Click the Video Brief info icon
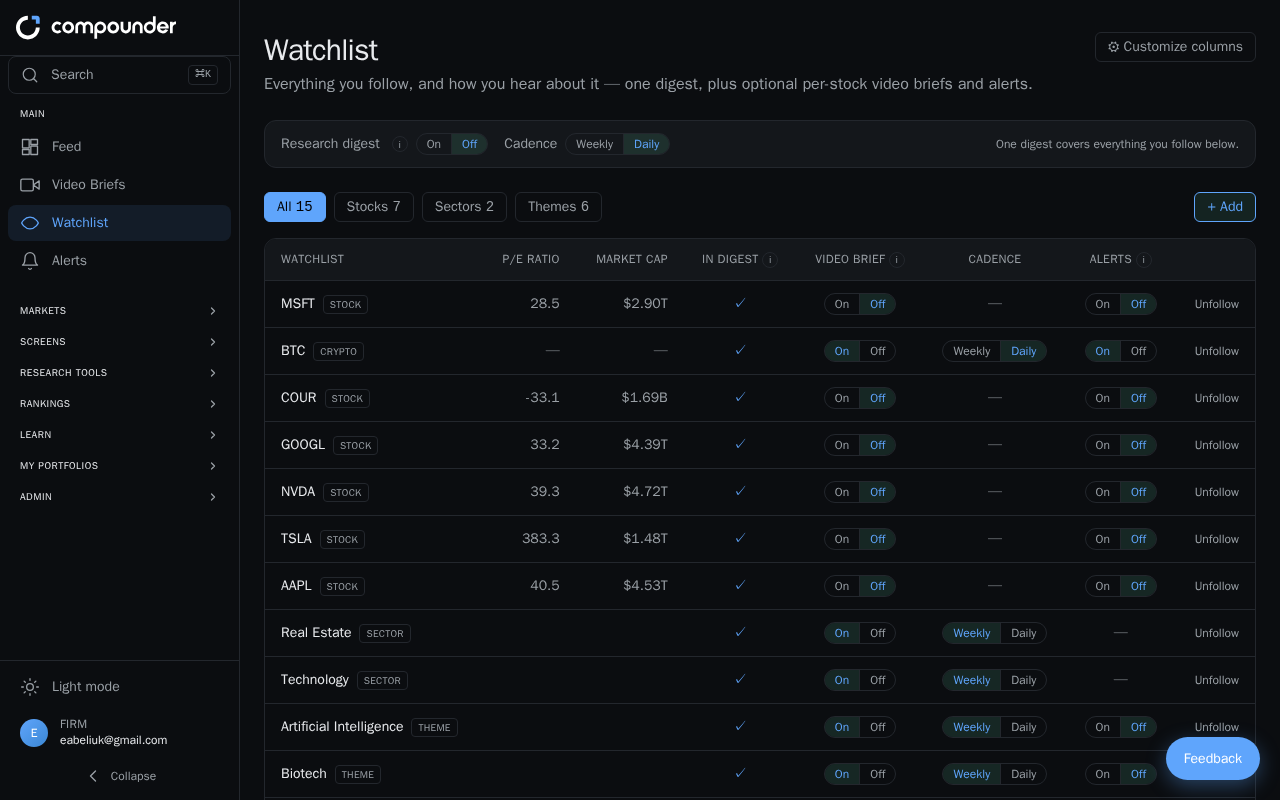Screen dimensions: 1280x800 pos(897,260)
